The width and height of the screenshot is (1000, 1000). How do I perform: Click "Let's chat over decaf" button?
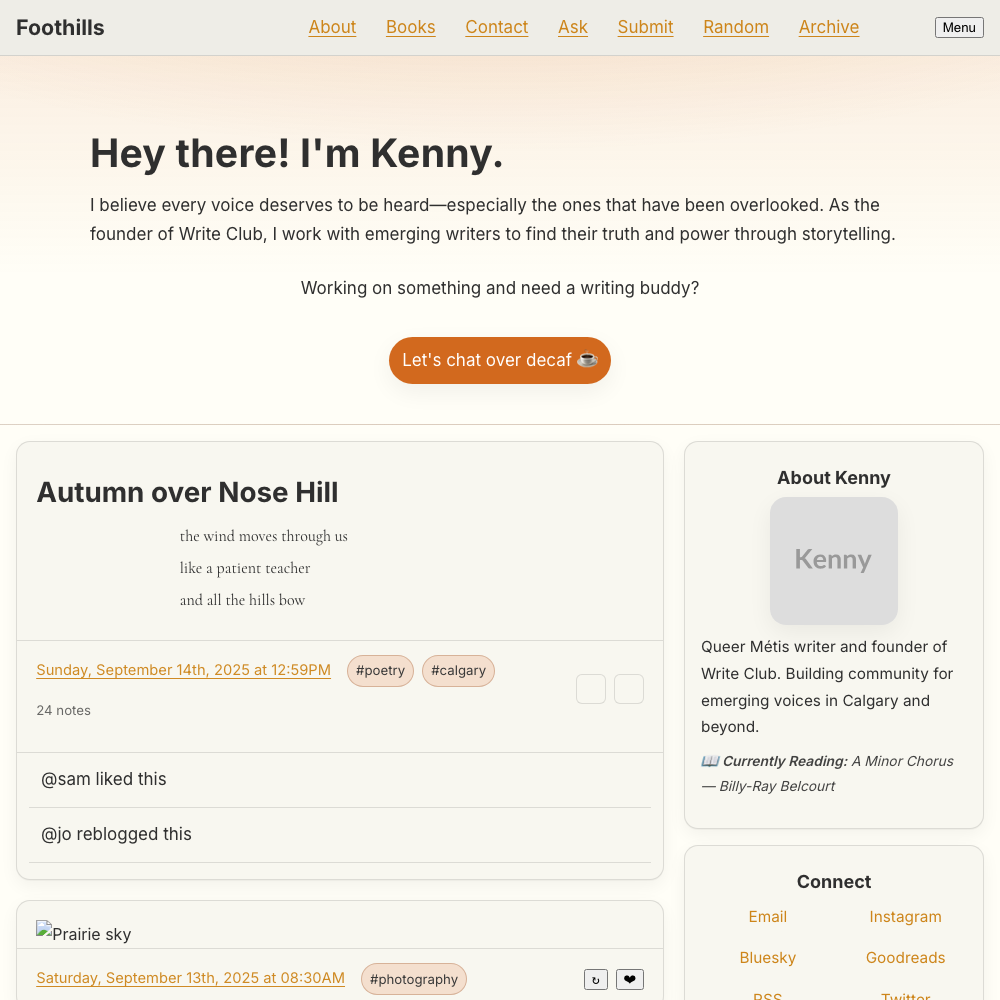(x=500, y=360)
